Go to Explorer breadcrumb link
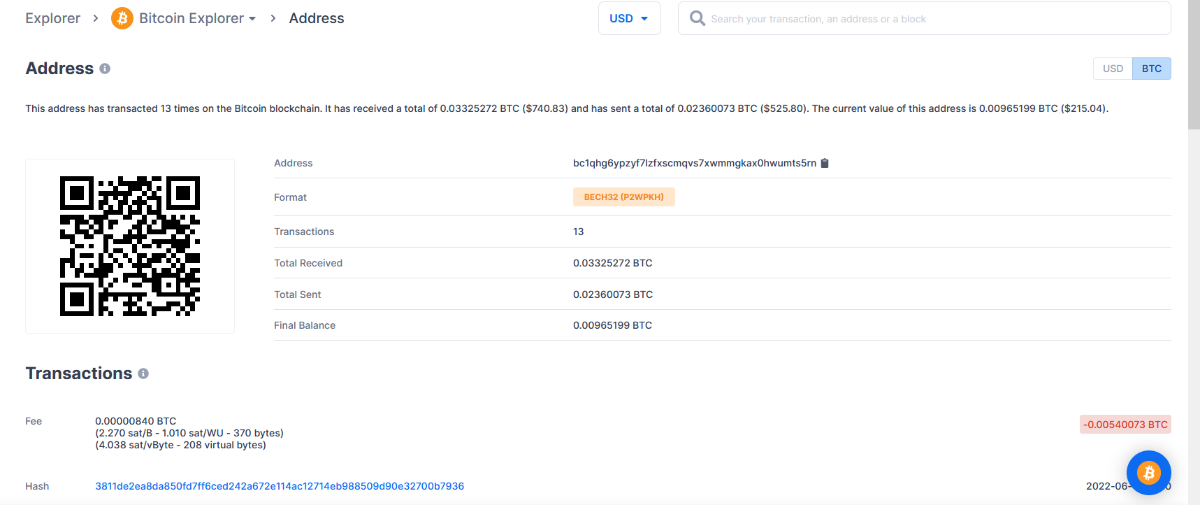Screen dimensions: 1200x505 tap(52, 18)
